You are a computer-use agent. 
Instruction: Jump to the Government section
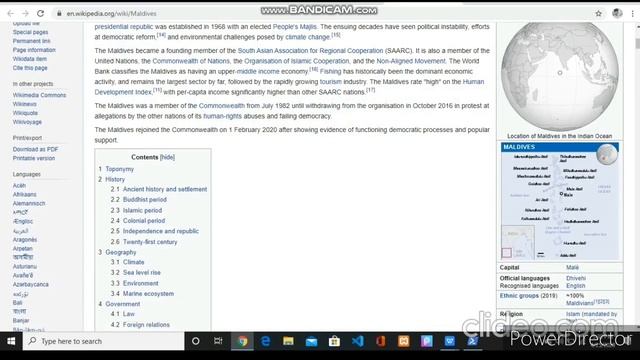click(x=122, y=304)
